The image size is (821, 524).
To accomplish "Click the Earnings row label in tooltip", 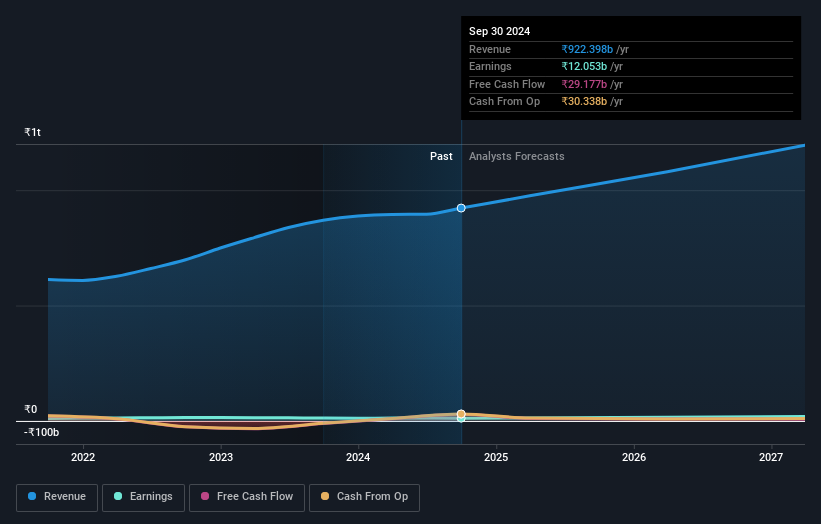I will coord(490,66).
